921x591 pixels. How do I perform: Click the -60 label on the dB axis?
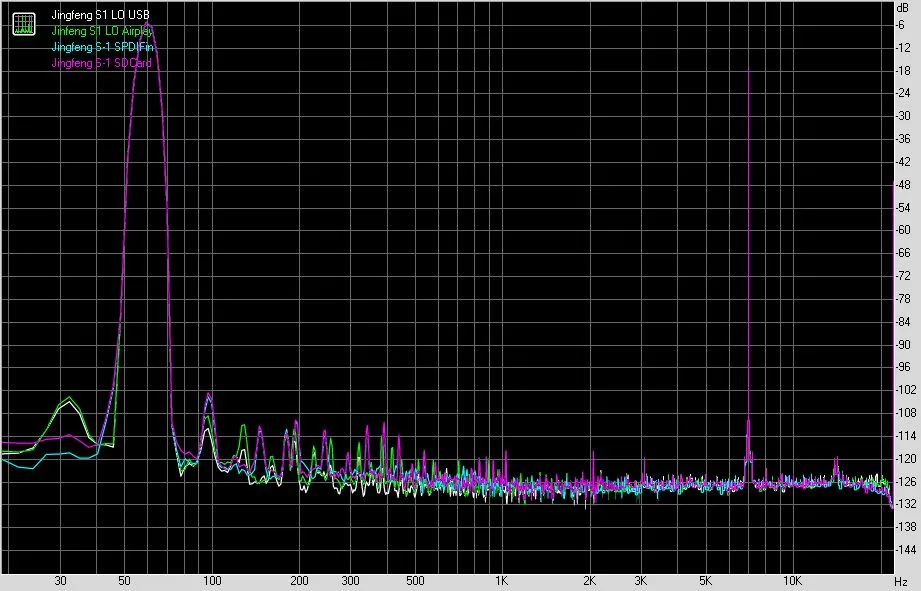click(903, 230)
